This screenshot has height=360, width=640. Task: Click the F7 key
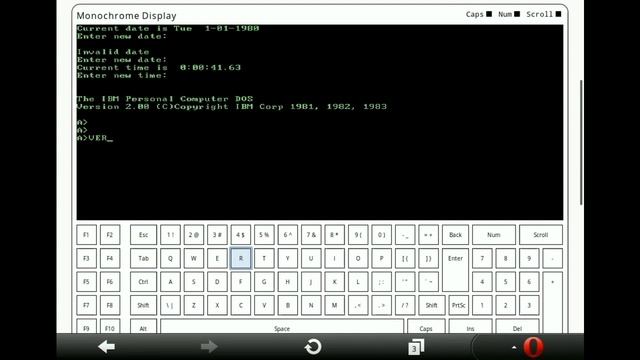coord(86,305)
